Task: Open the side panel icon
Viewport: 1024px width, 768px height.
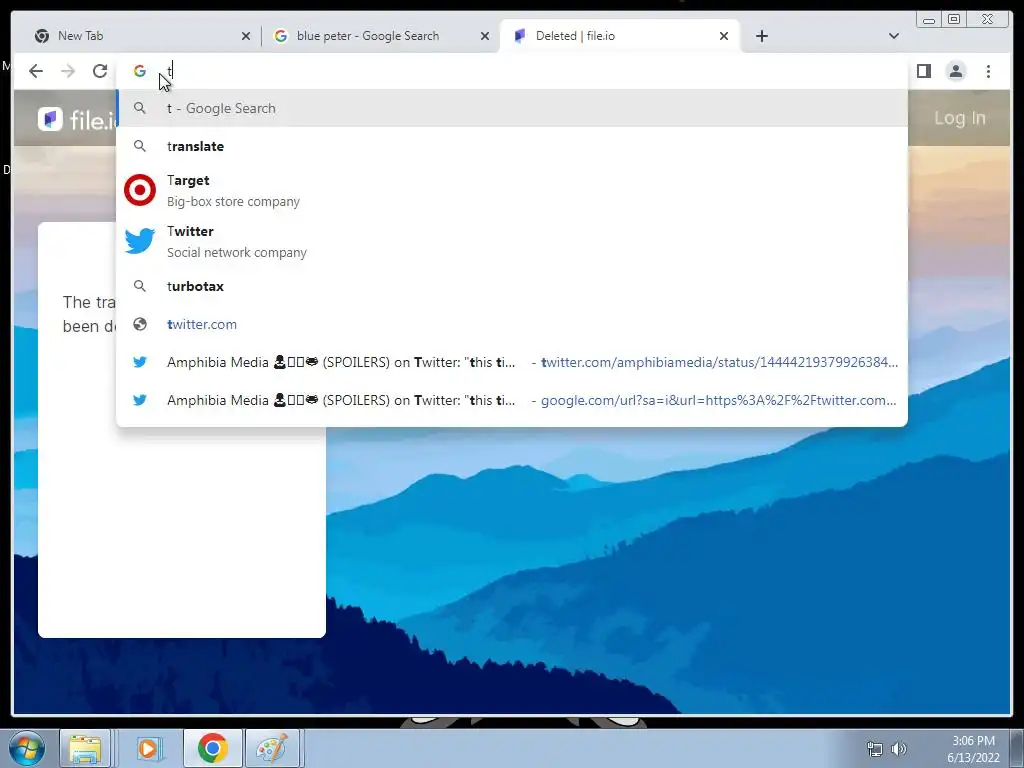Action: click(x=923, y=71)
